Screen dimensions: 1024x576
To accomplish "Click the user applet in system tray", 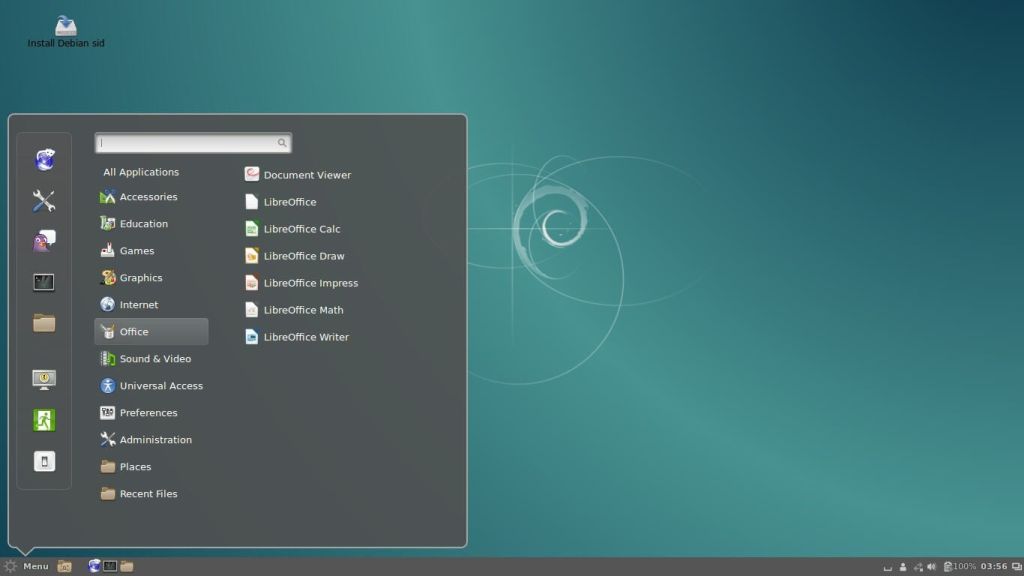I will tap(903, 567).
